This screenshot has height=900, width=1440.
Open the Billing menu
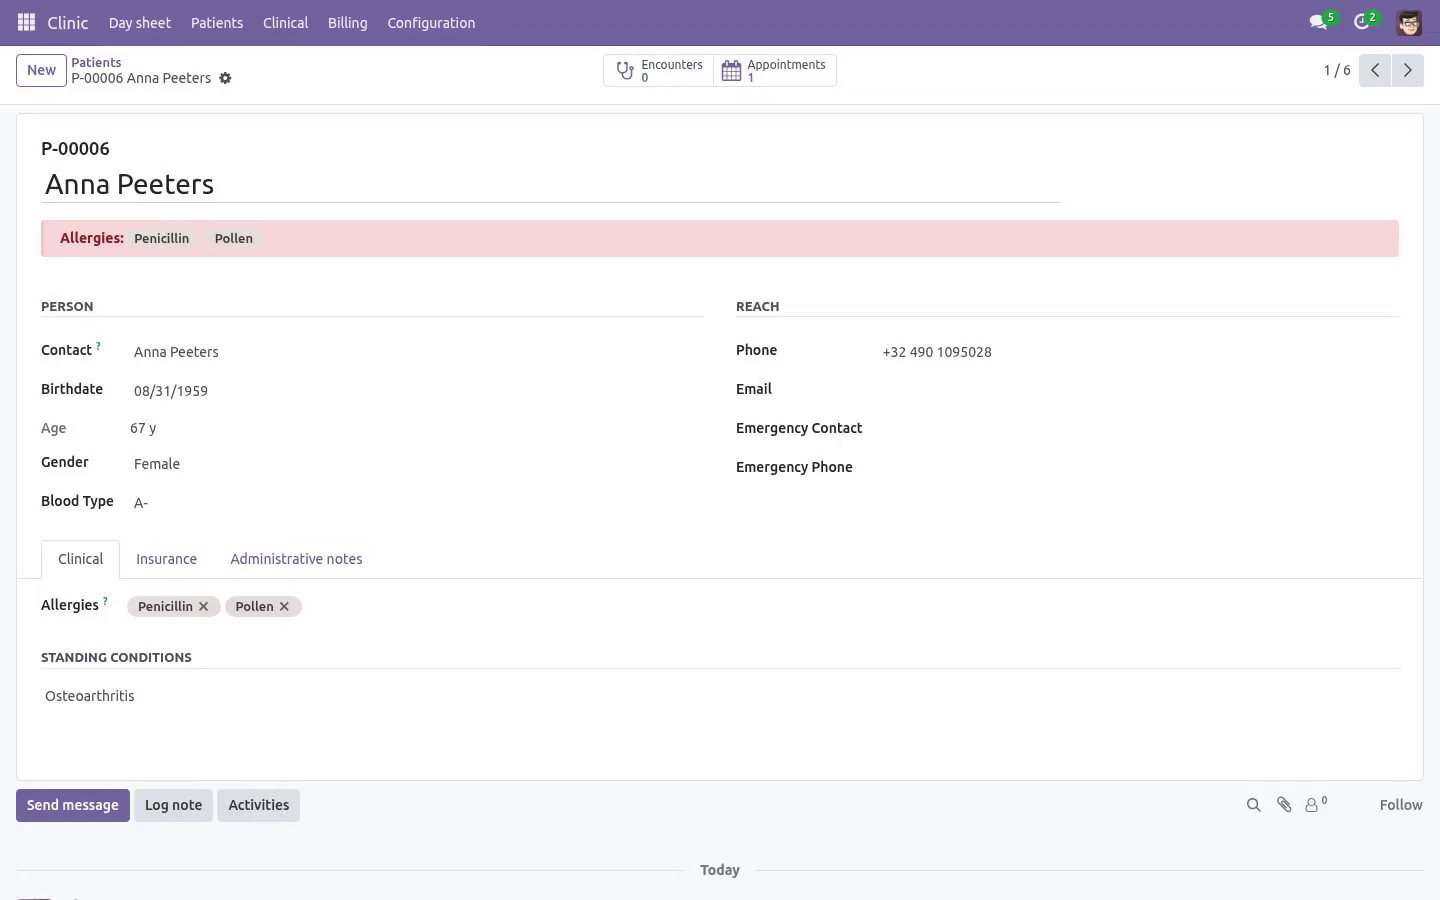pyautogui.click(x=347, y=22)
